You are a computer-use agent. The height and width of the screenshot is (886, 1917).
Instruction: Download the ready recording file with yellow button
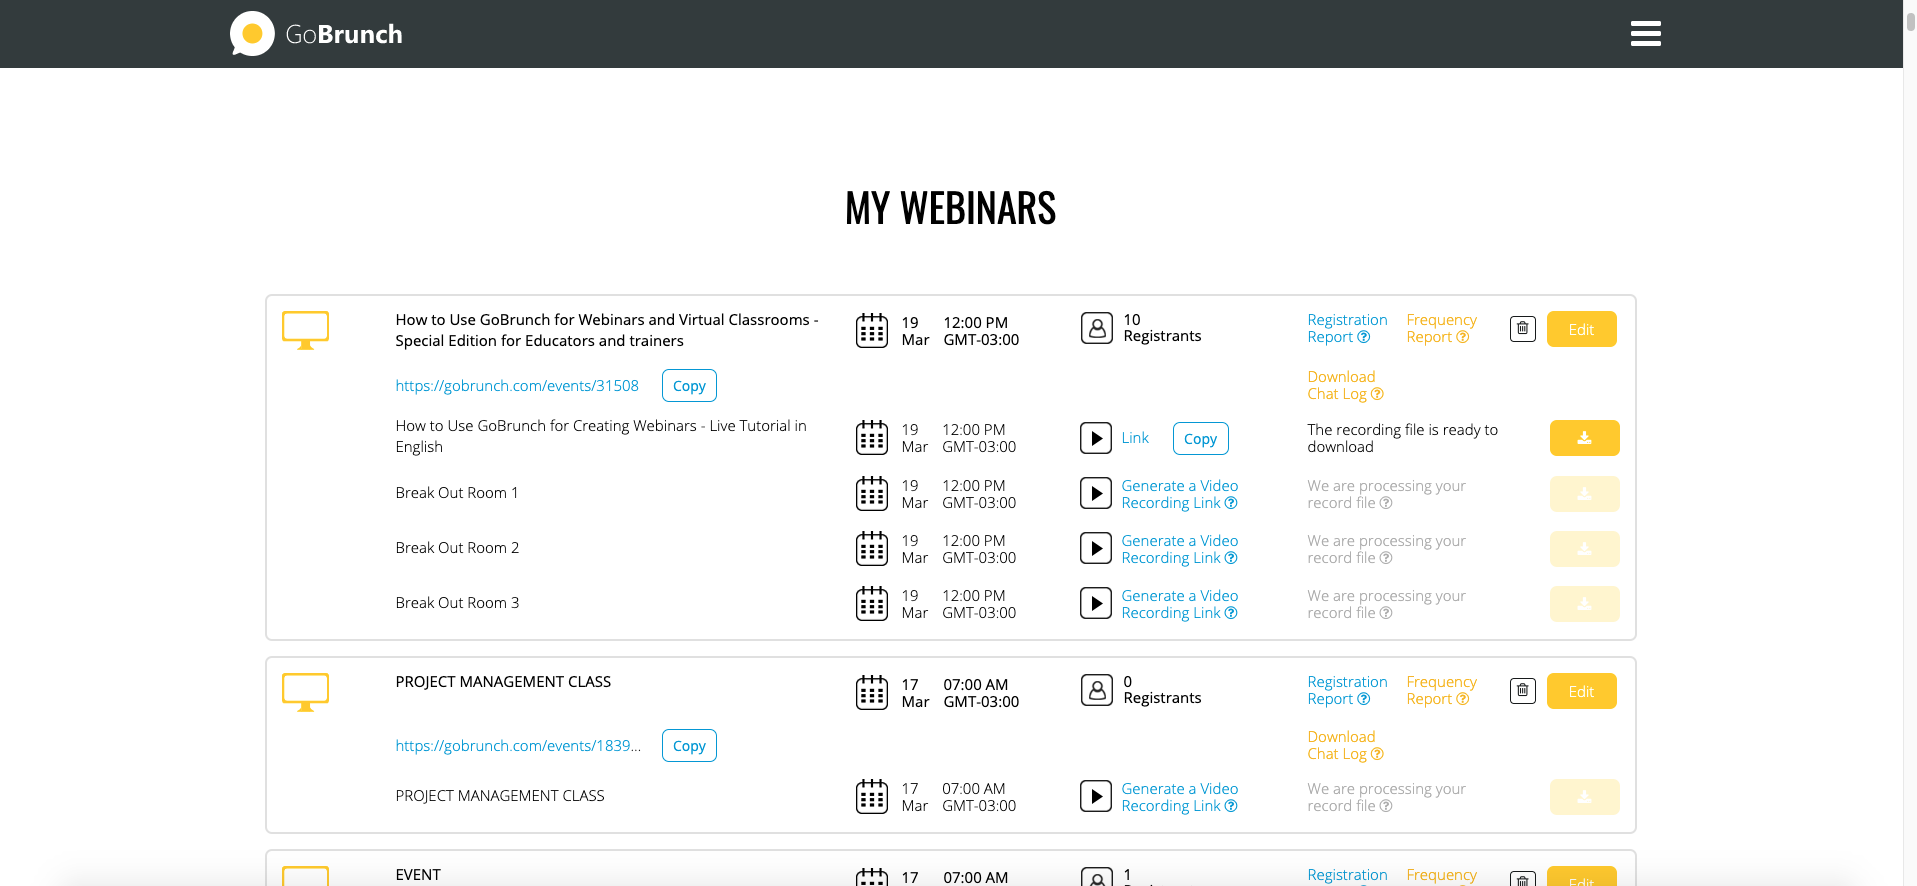(1584, 438)
